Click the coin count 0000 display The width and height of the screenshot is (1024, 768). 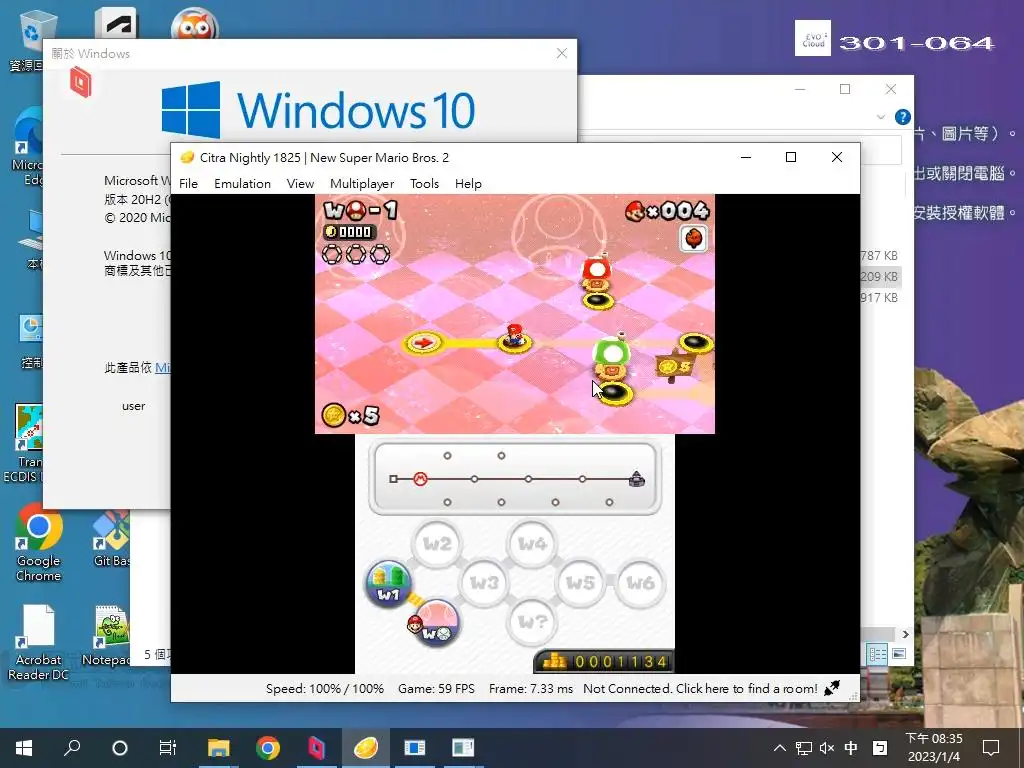coord(349,232)
